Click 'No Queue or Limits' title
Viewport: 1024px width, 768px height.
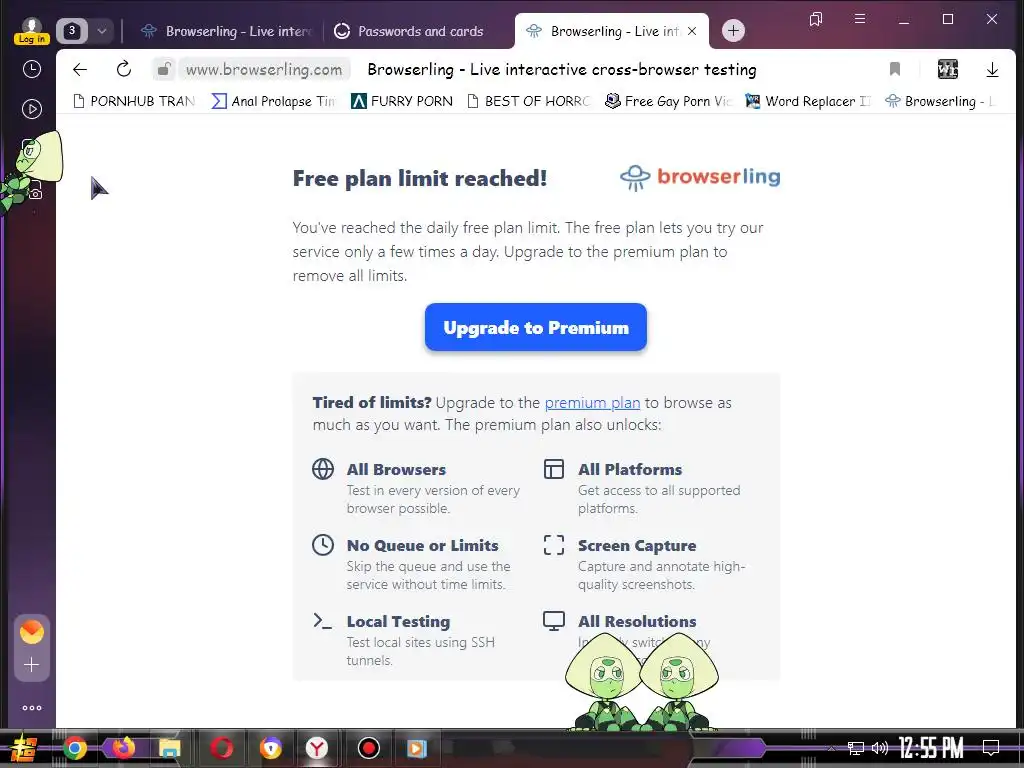(423, 545)
